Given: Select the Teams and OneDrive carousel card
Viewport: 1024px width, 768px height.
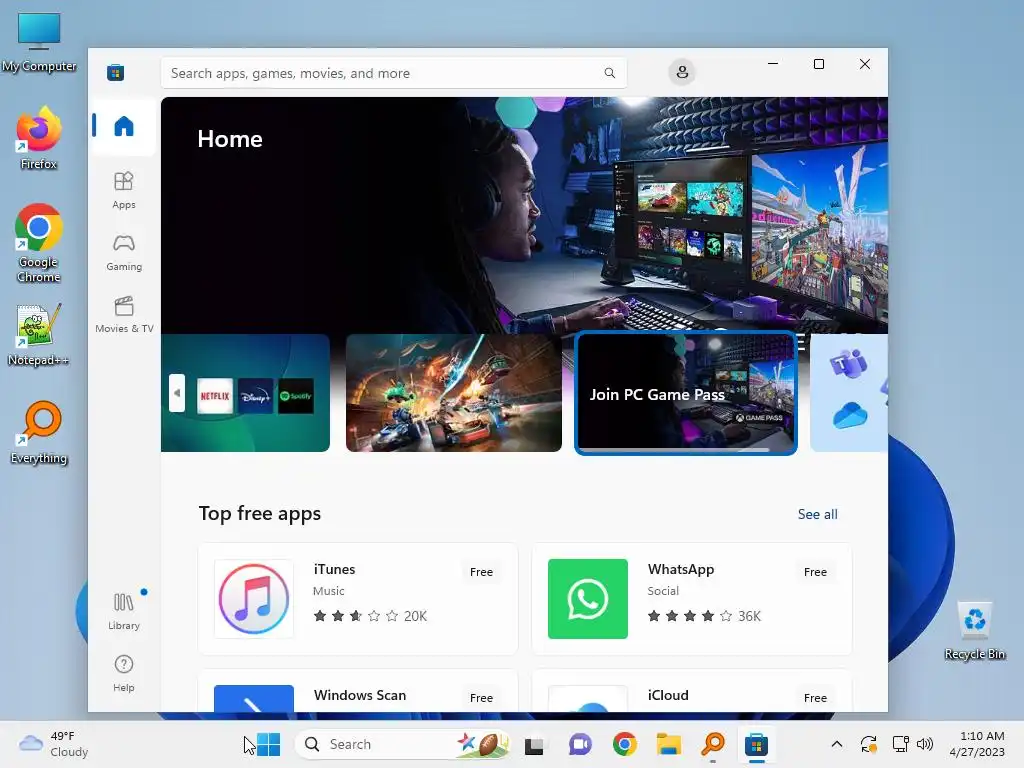Looking at the screenshot, I should click(x=849, y=393).
